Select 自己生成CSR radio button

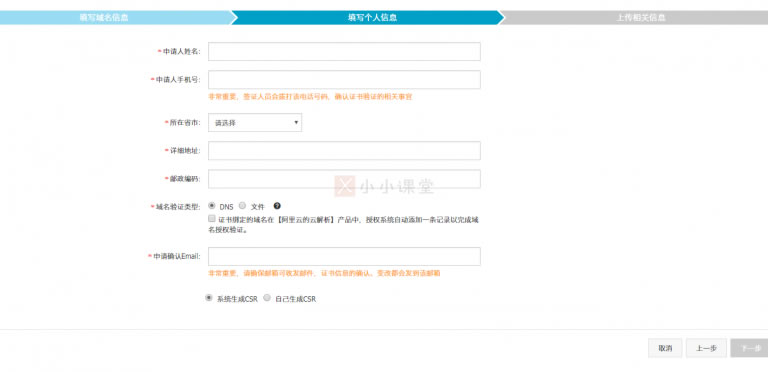point(267,298)
